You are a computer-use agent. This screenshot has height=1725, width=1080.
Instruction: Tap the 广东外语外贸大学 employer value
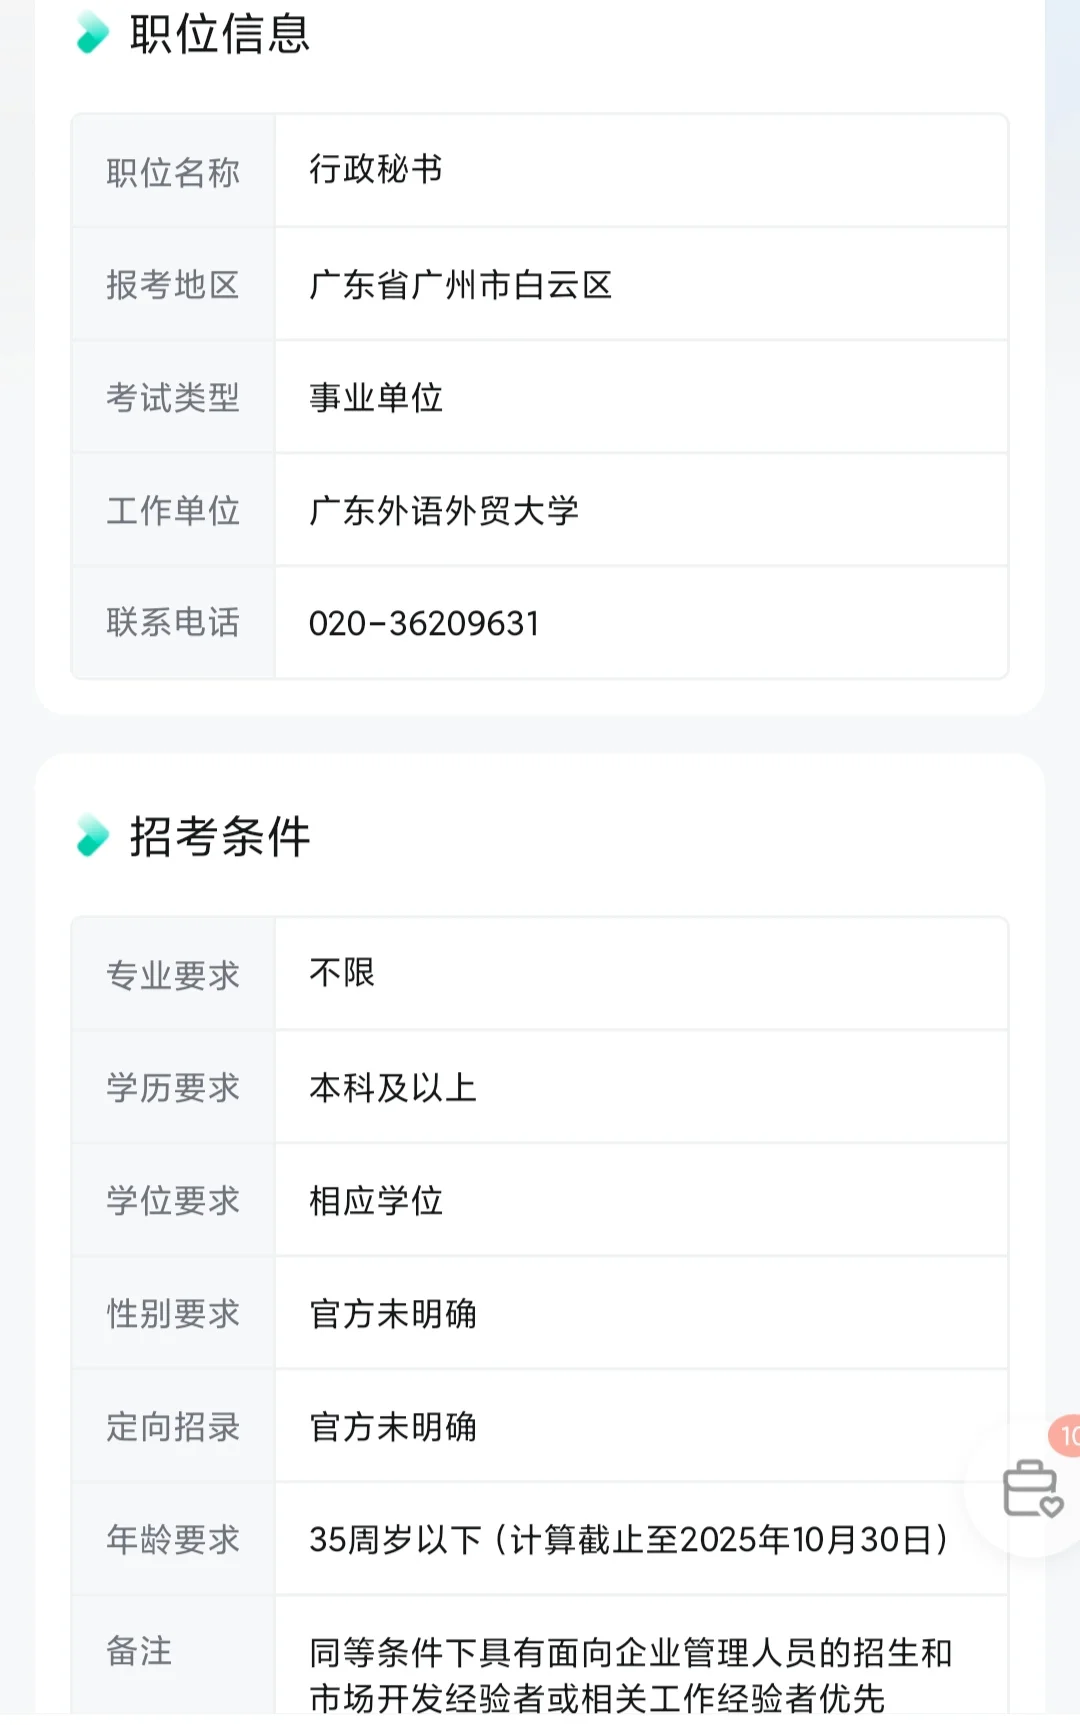[x=444, y=510]
